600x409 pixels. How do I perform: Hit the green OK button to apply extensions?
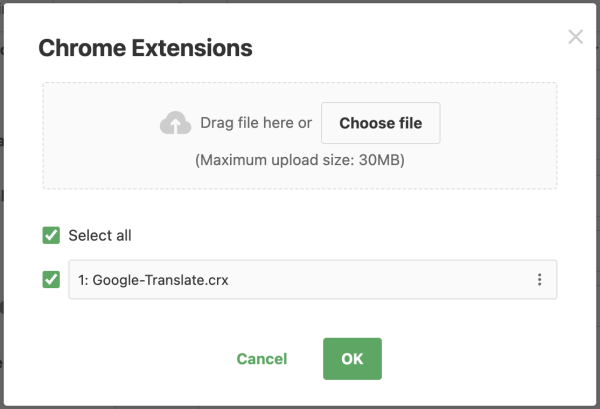[352, 359]
